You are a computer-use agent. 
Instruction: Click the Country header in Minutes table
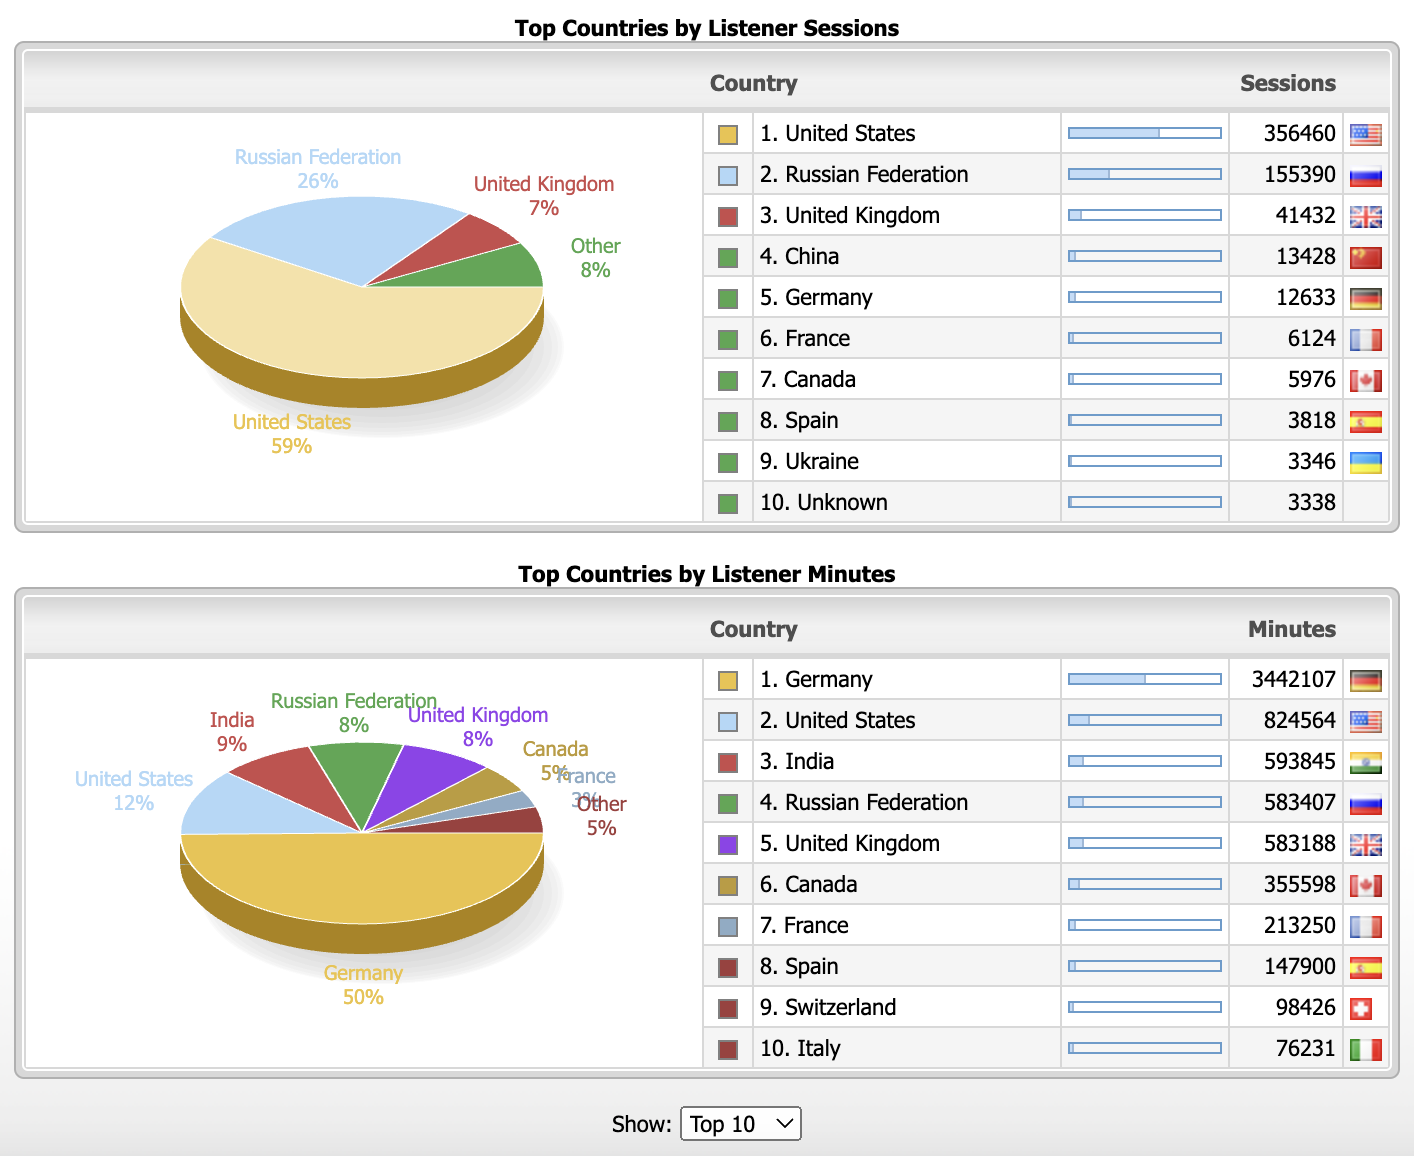[x=753, y=629]
